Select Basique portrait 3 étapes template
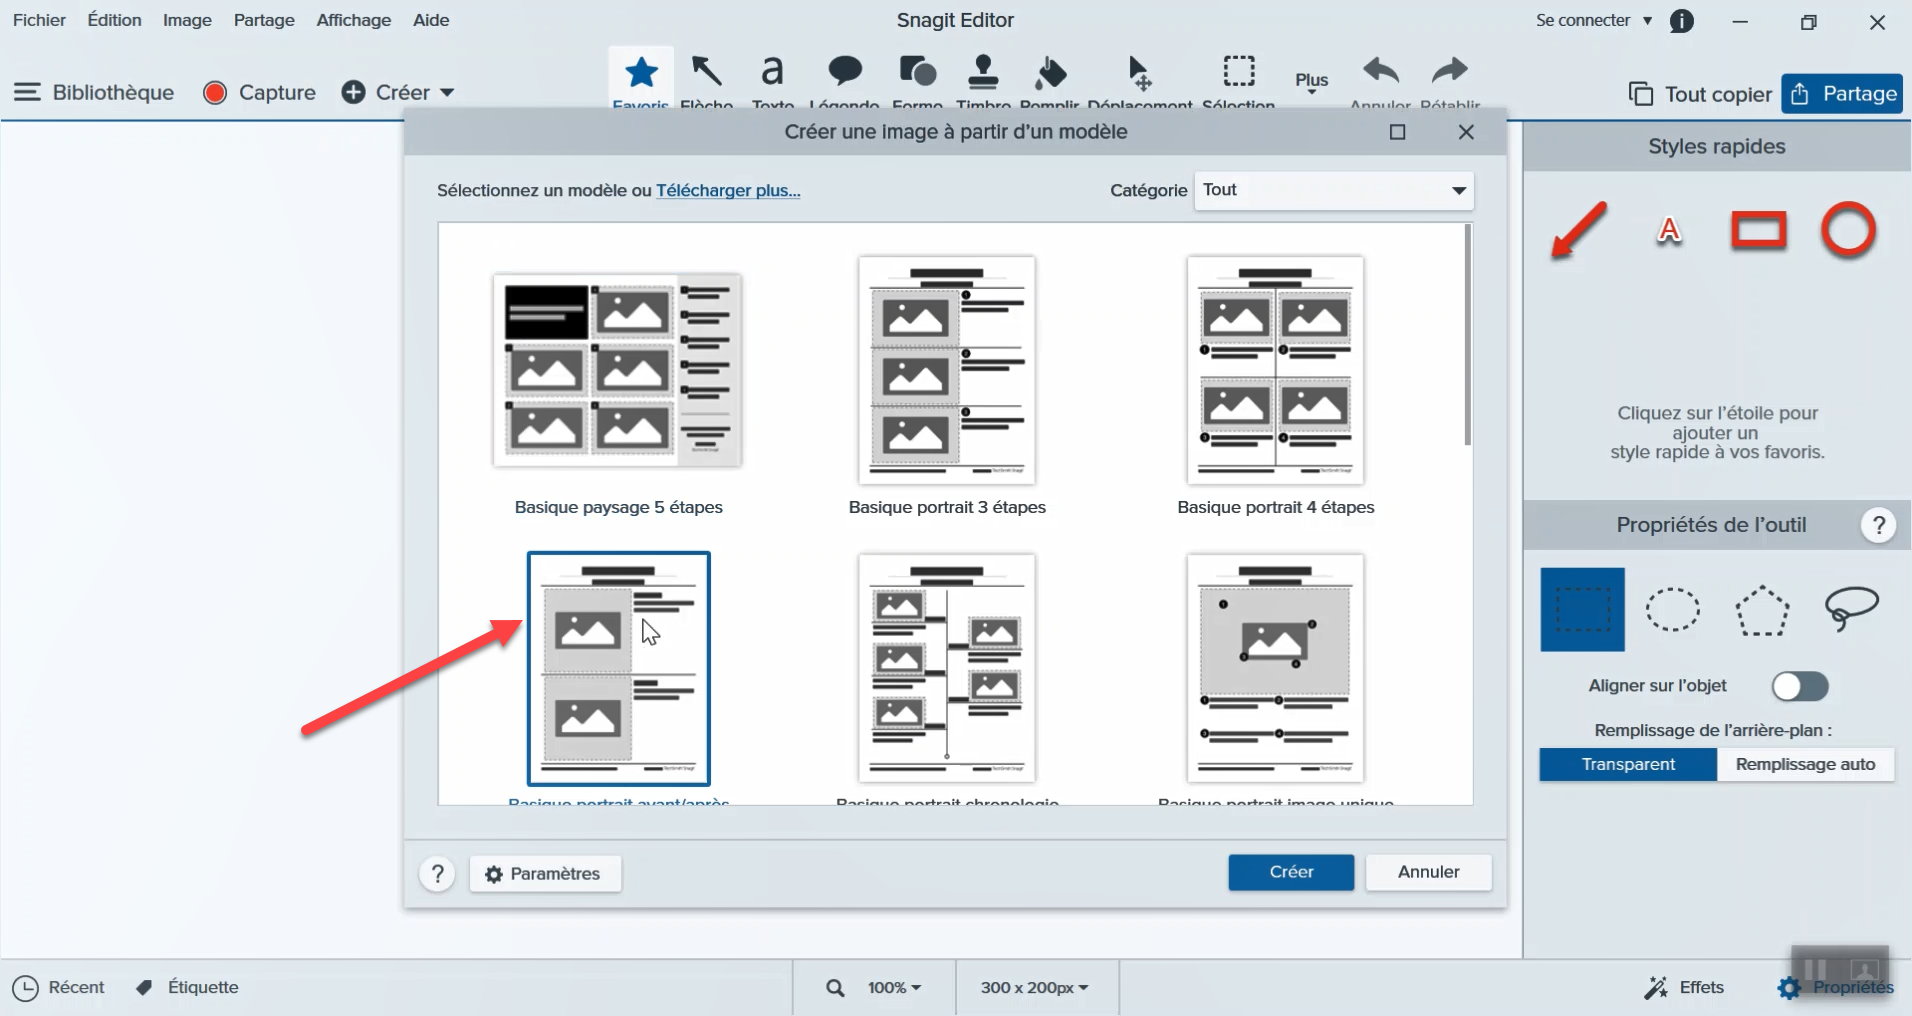 pyautogui.click(x=947, y=370)
